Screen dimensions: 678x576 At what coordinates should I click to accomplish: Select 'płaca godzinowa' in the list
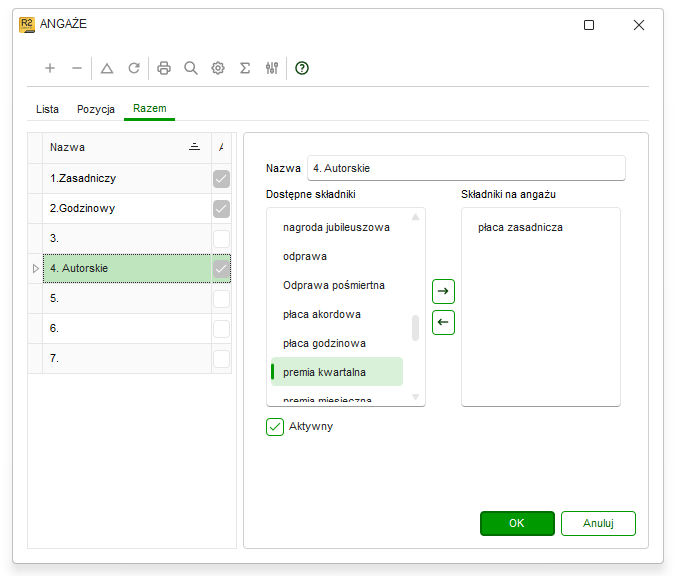pos(336,343)
